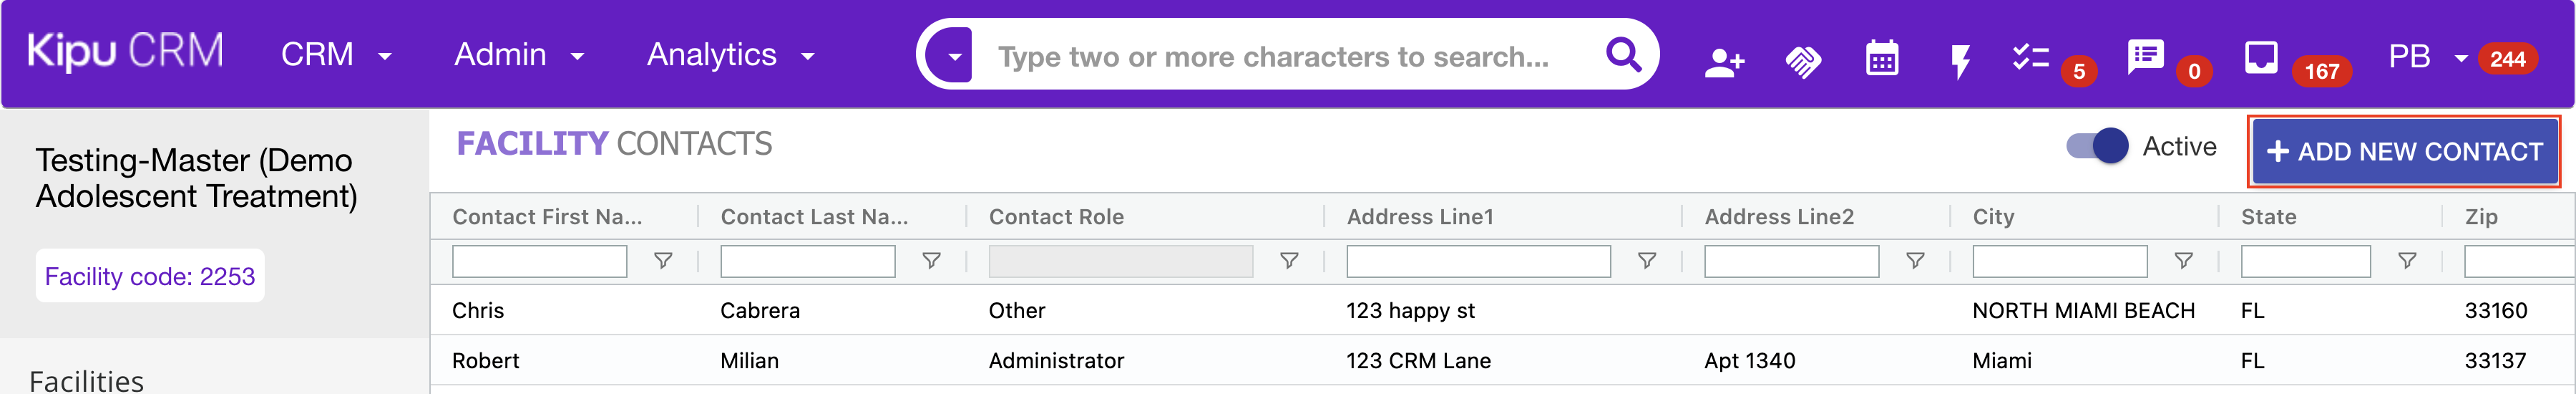Click the Kipu CRM logo link

point(125,51)
